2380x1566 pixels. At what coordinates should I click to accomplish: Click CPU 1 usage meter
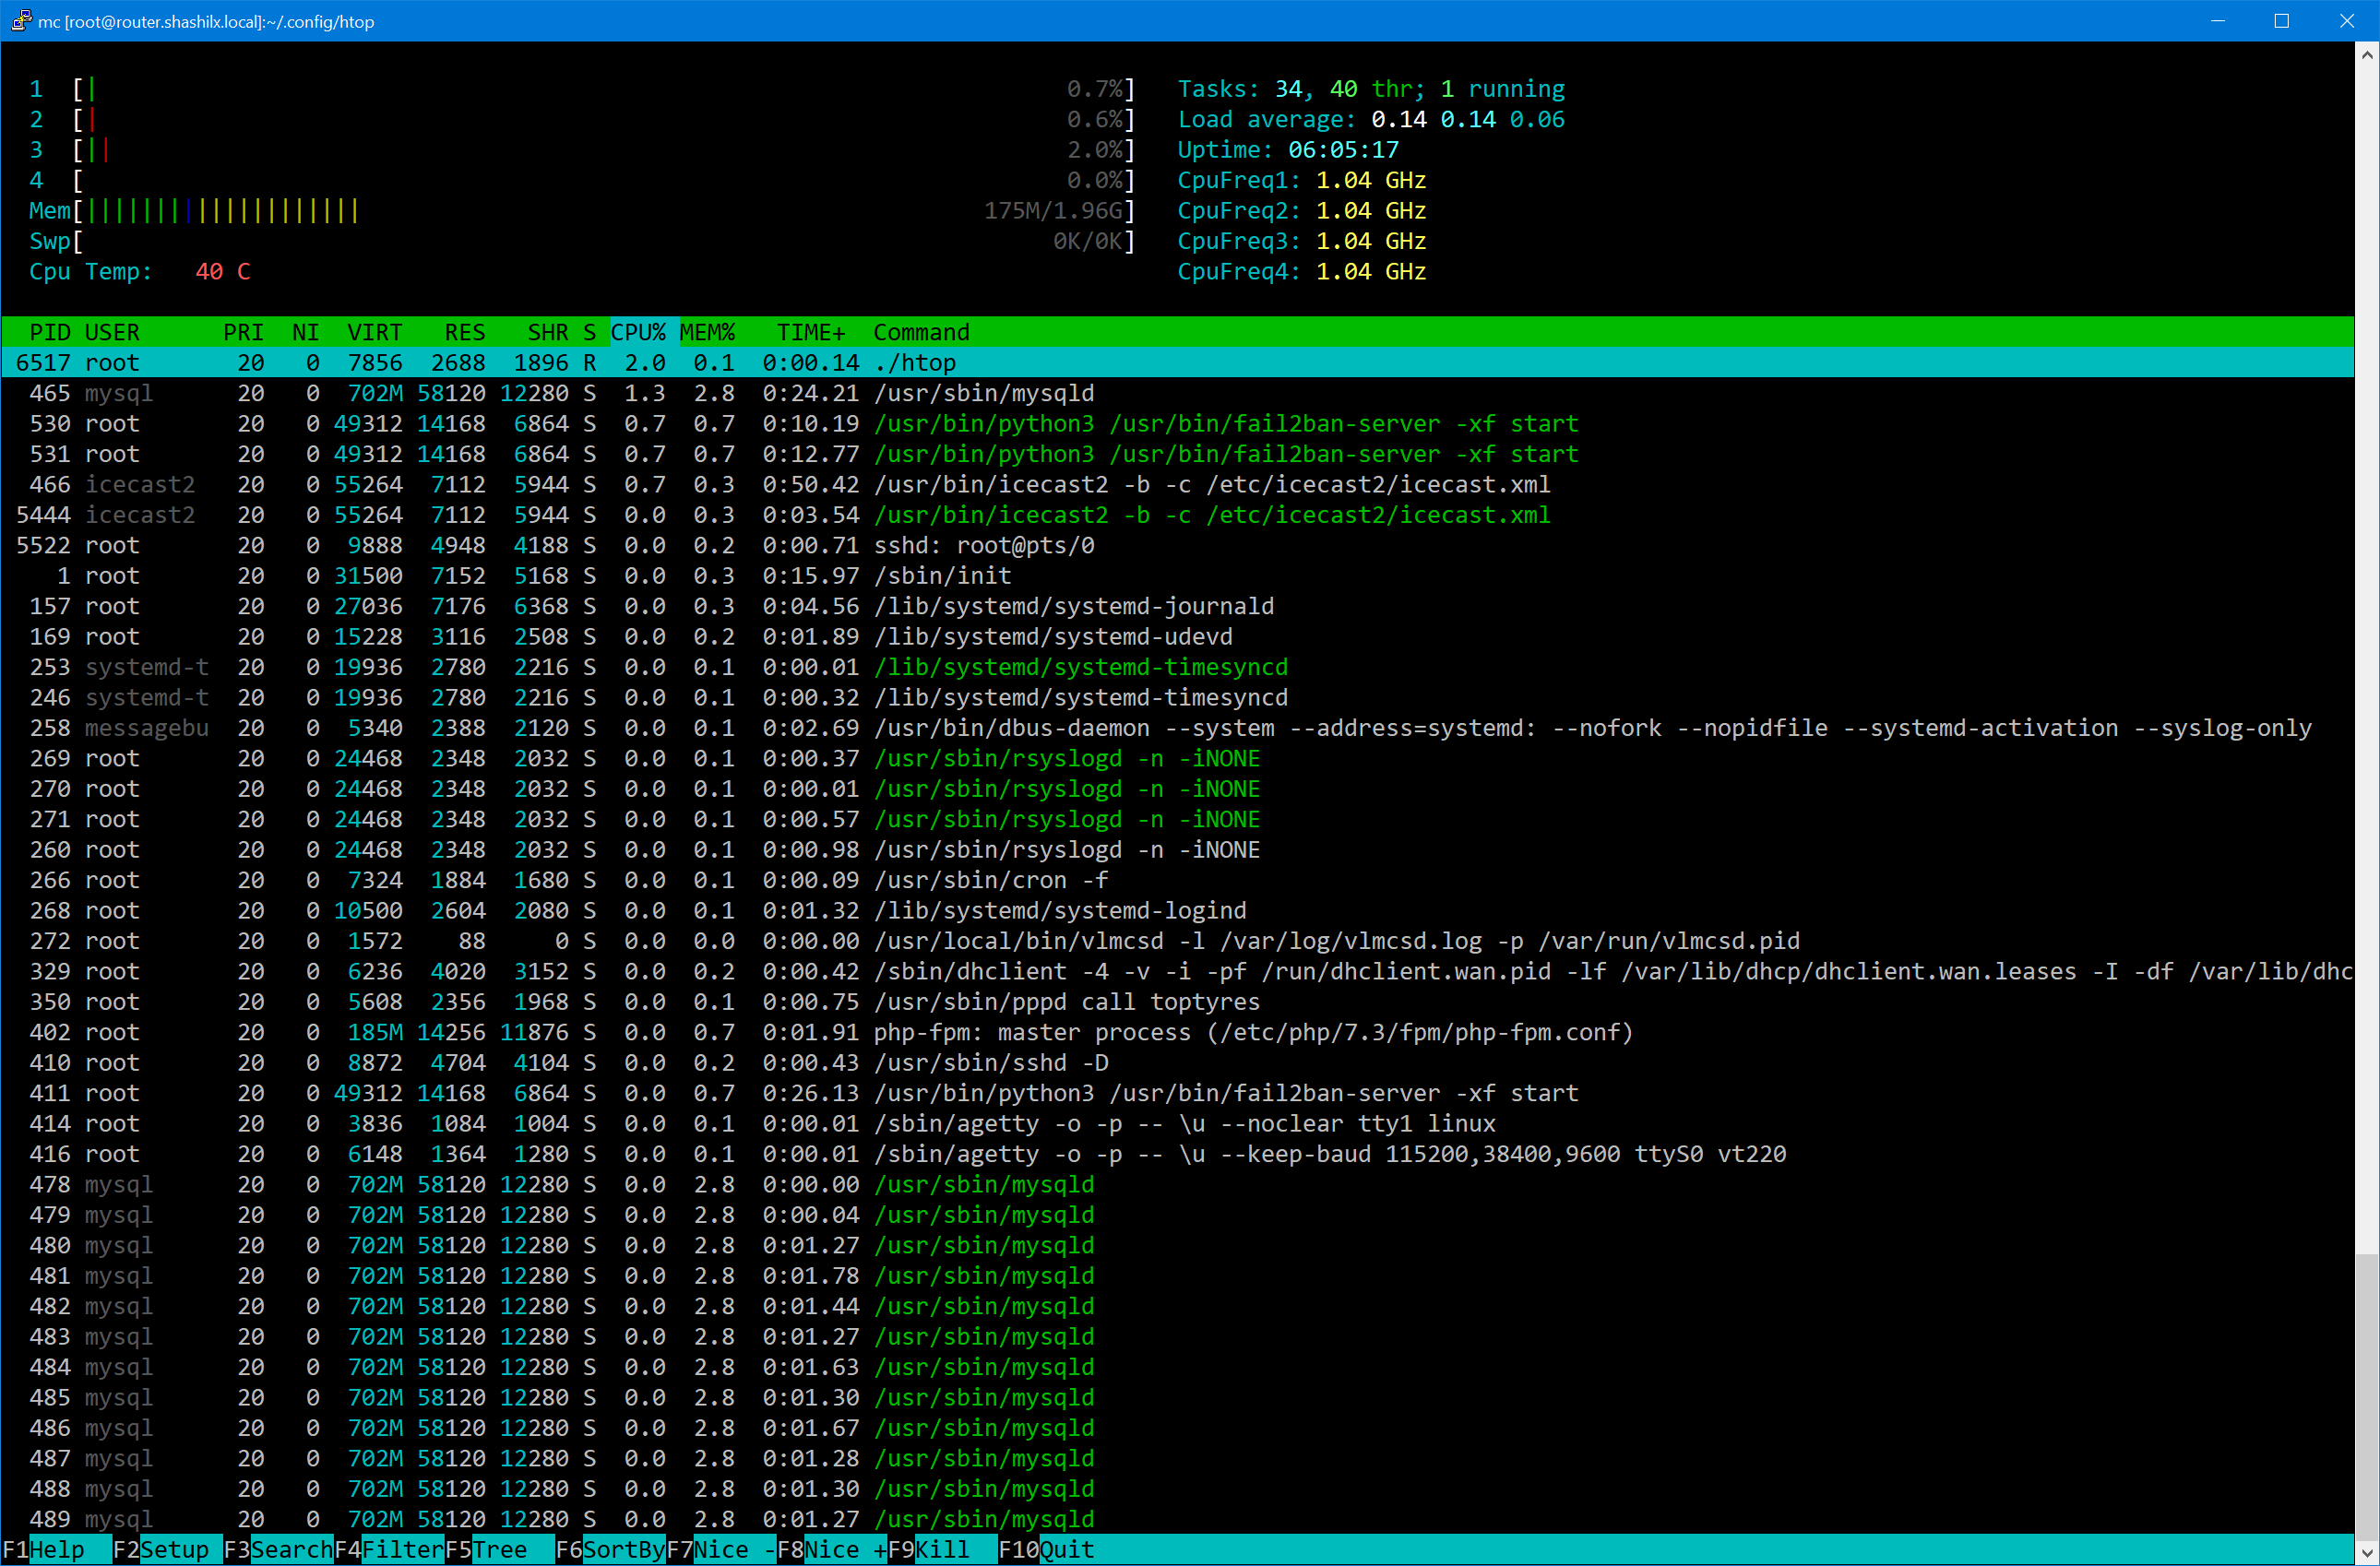pyautogui.click(x=582, y=89)
